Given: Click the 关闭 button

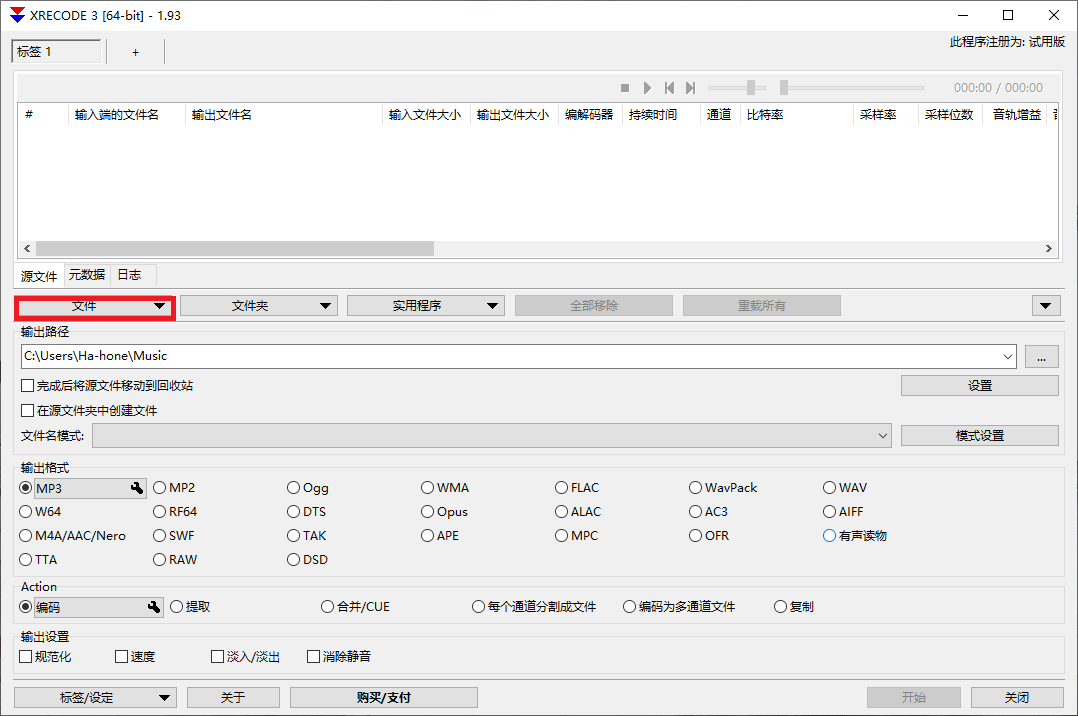Looking at the screenshot, I should (x=1017, y=697).
